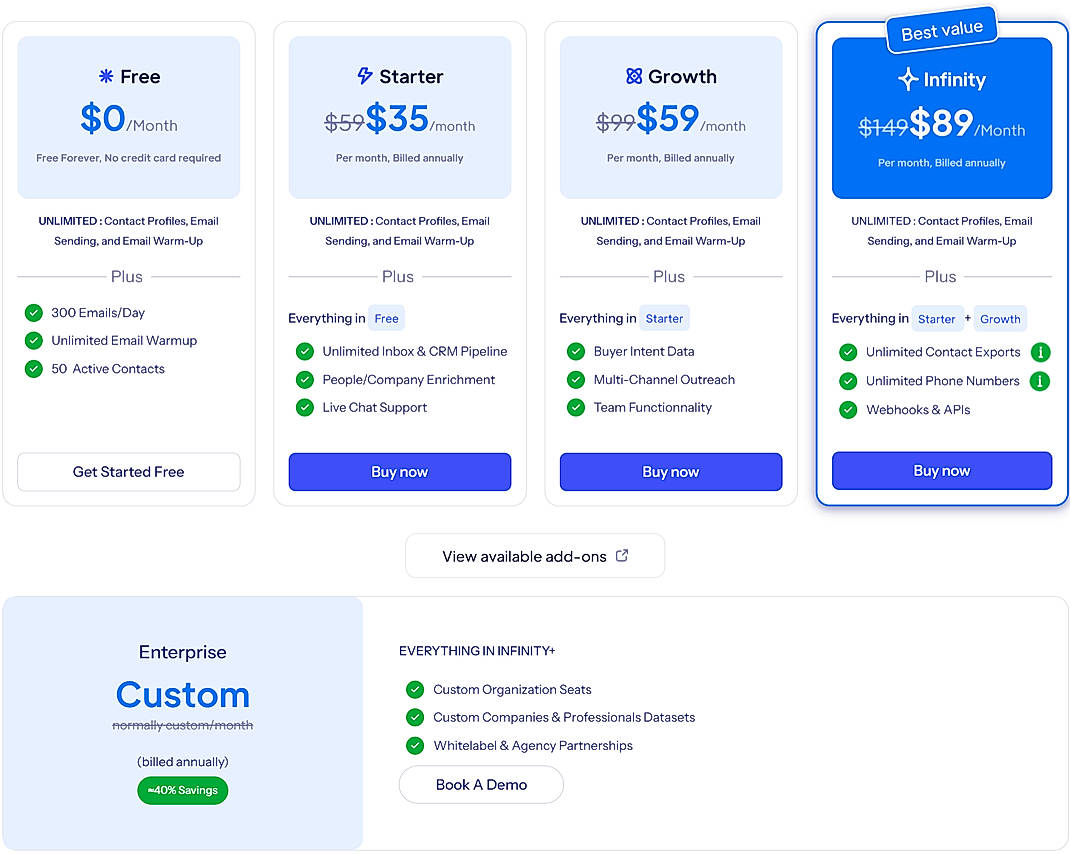Click the struck-through $59 Starter price
Screen dimensions: 1070x854
(345, 122)
